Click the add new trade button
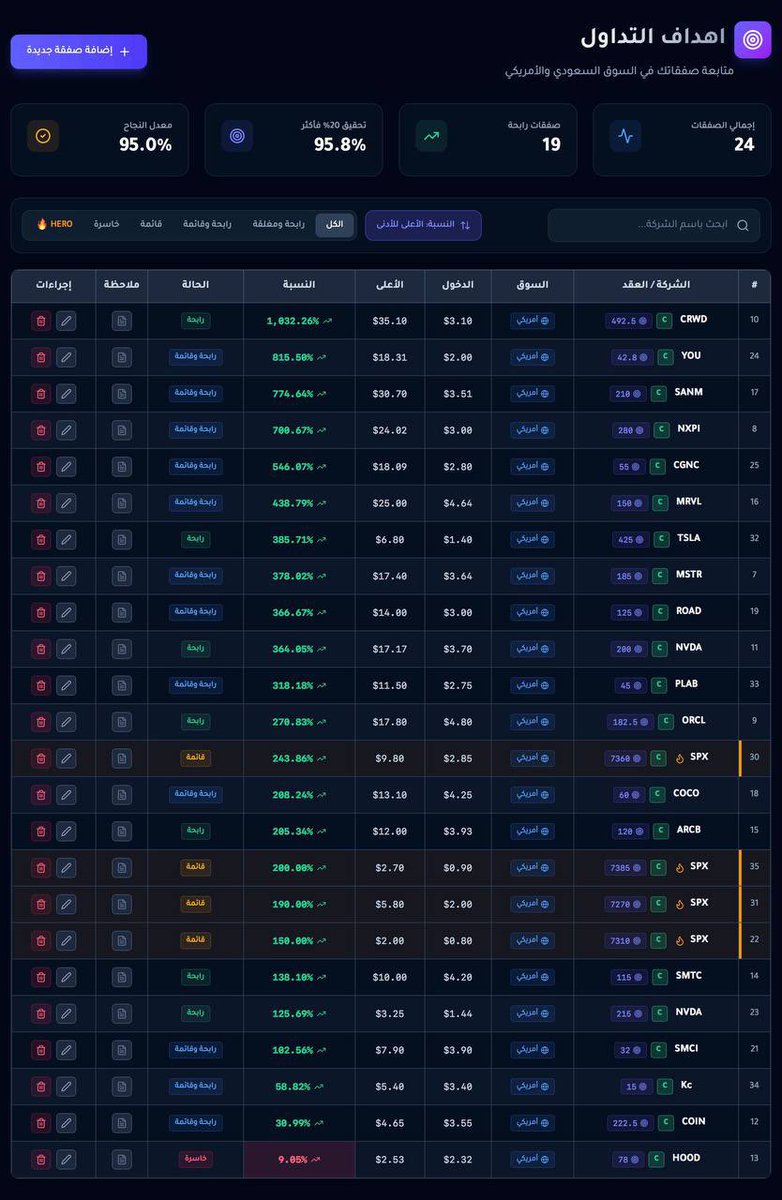This screenshot has width=782, height=1200. tap(79, 51)
